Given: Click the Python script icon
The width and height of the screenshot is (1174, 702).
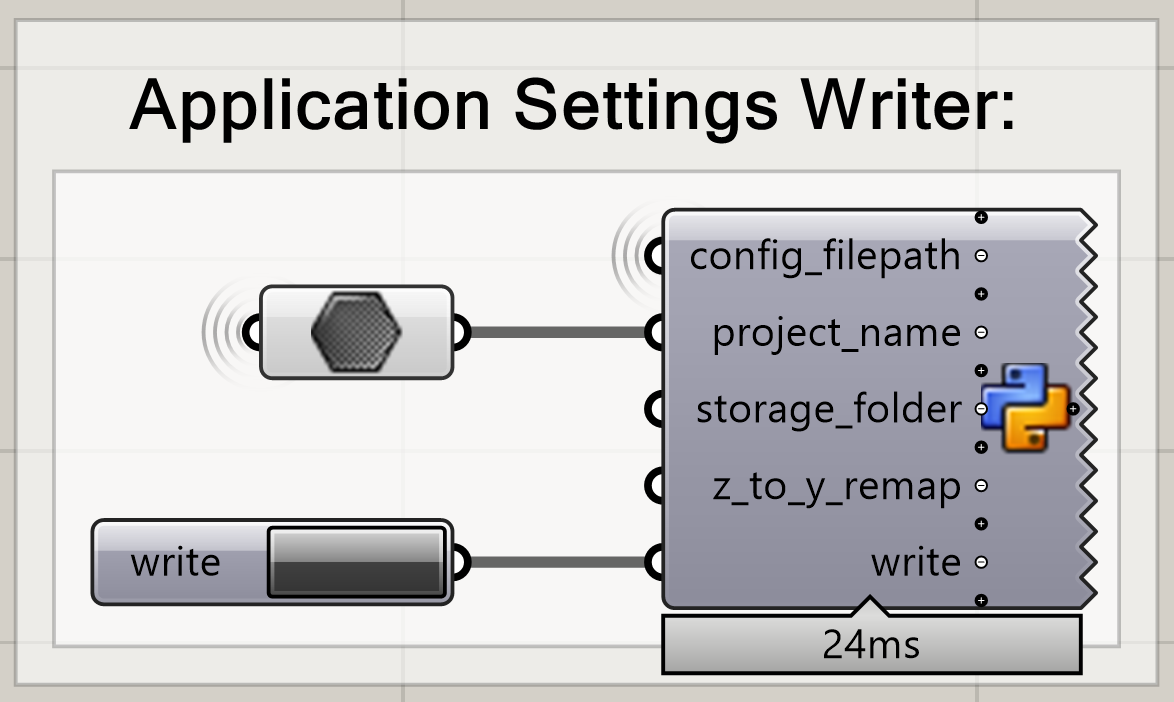Looking at the screenshot, I should (x=1025, y=408).
